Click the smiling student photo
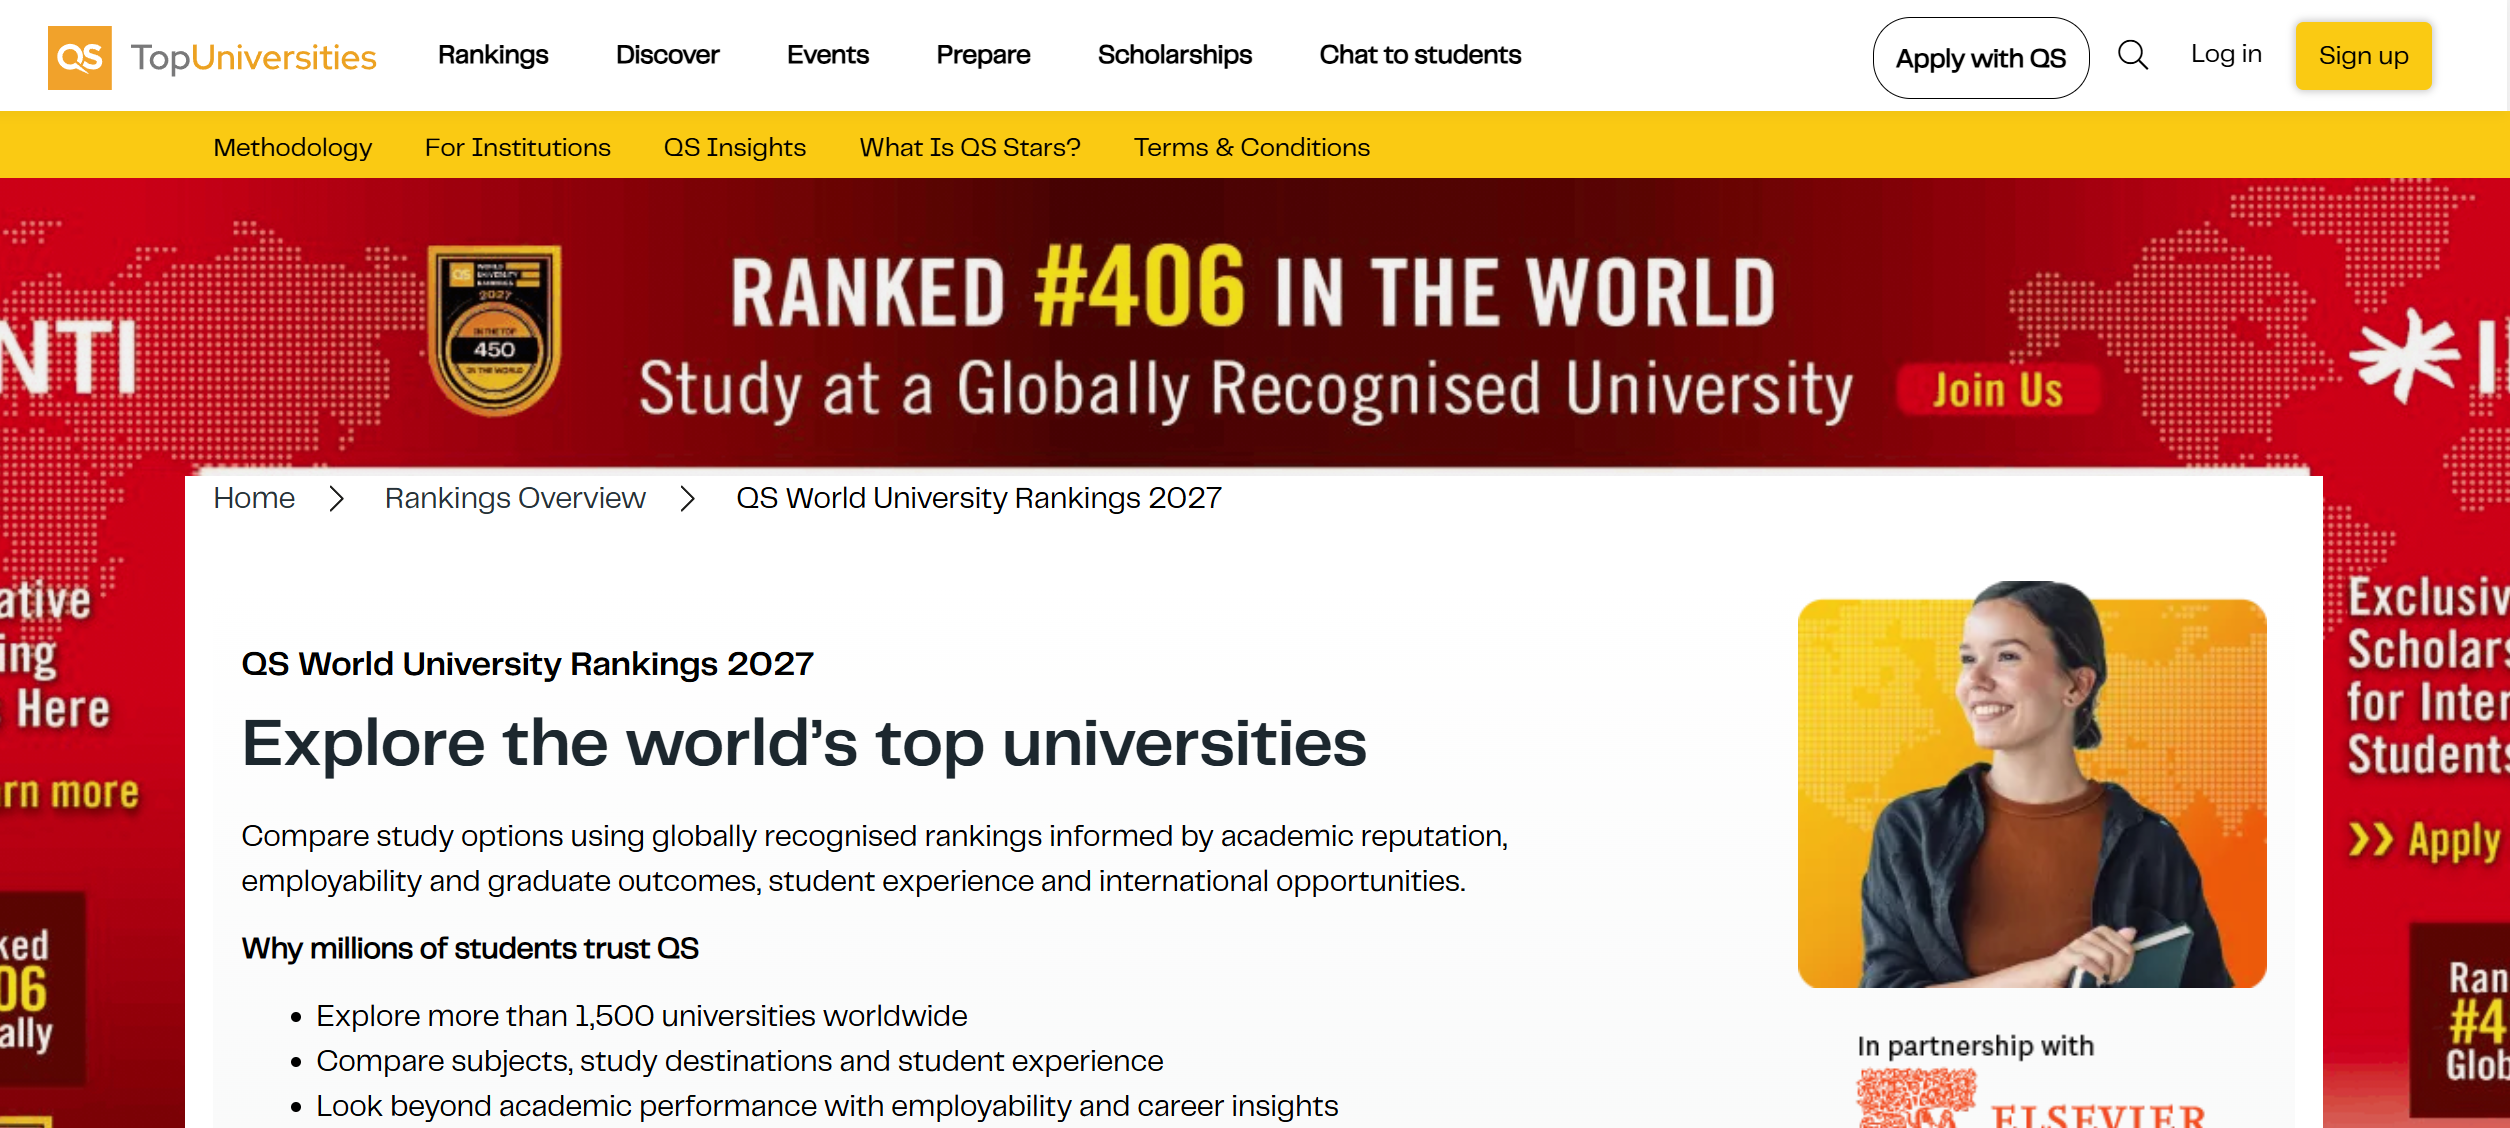 tap(2032, 785)
